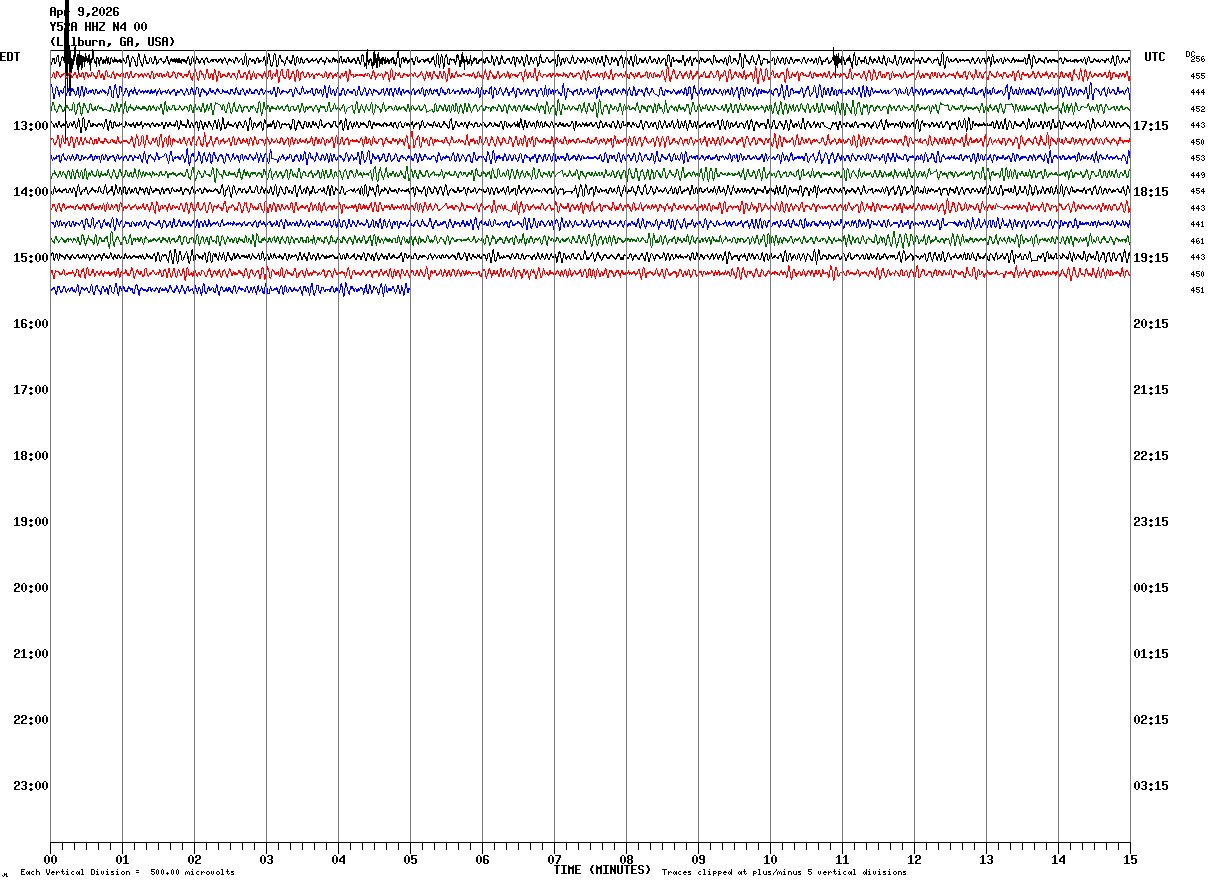1210x886 pixels.
Task: Click the location label "(Lilburn, GA, USA)"
Action: coord(112,42)
